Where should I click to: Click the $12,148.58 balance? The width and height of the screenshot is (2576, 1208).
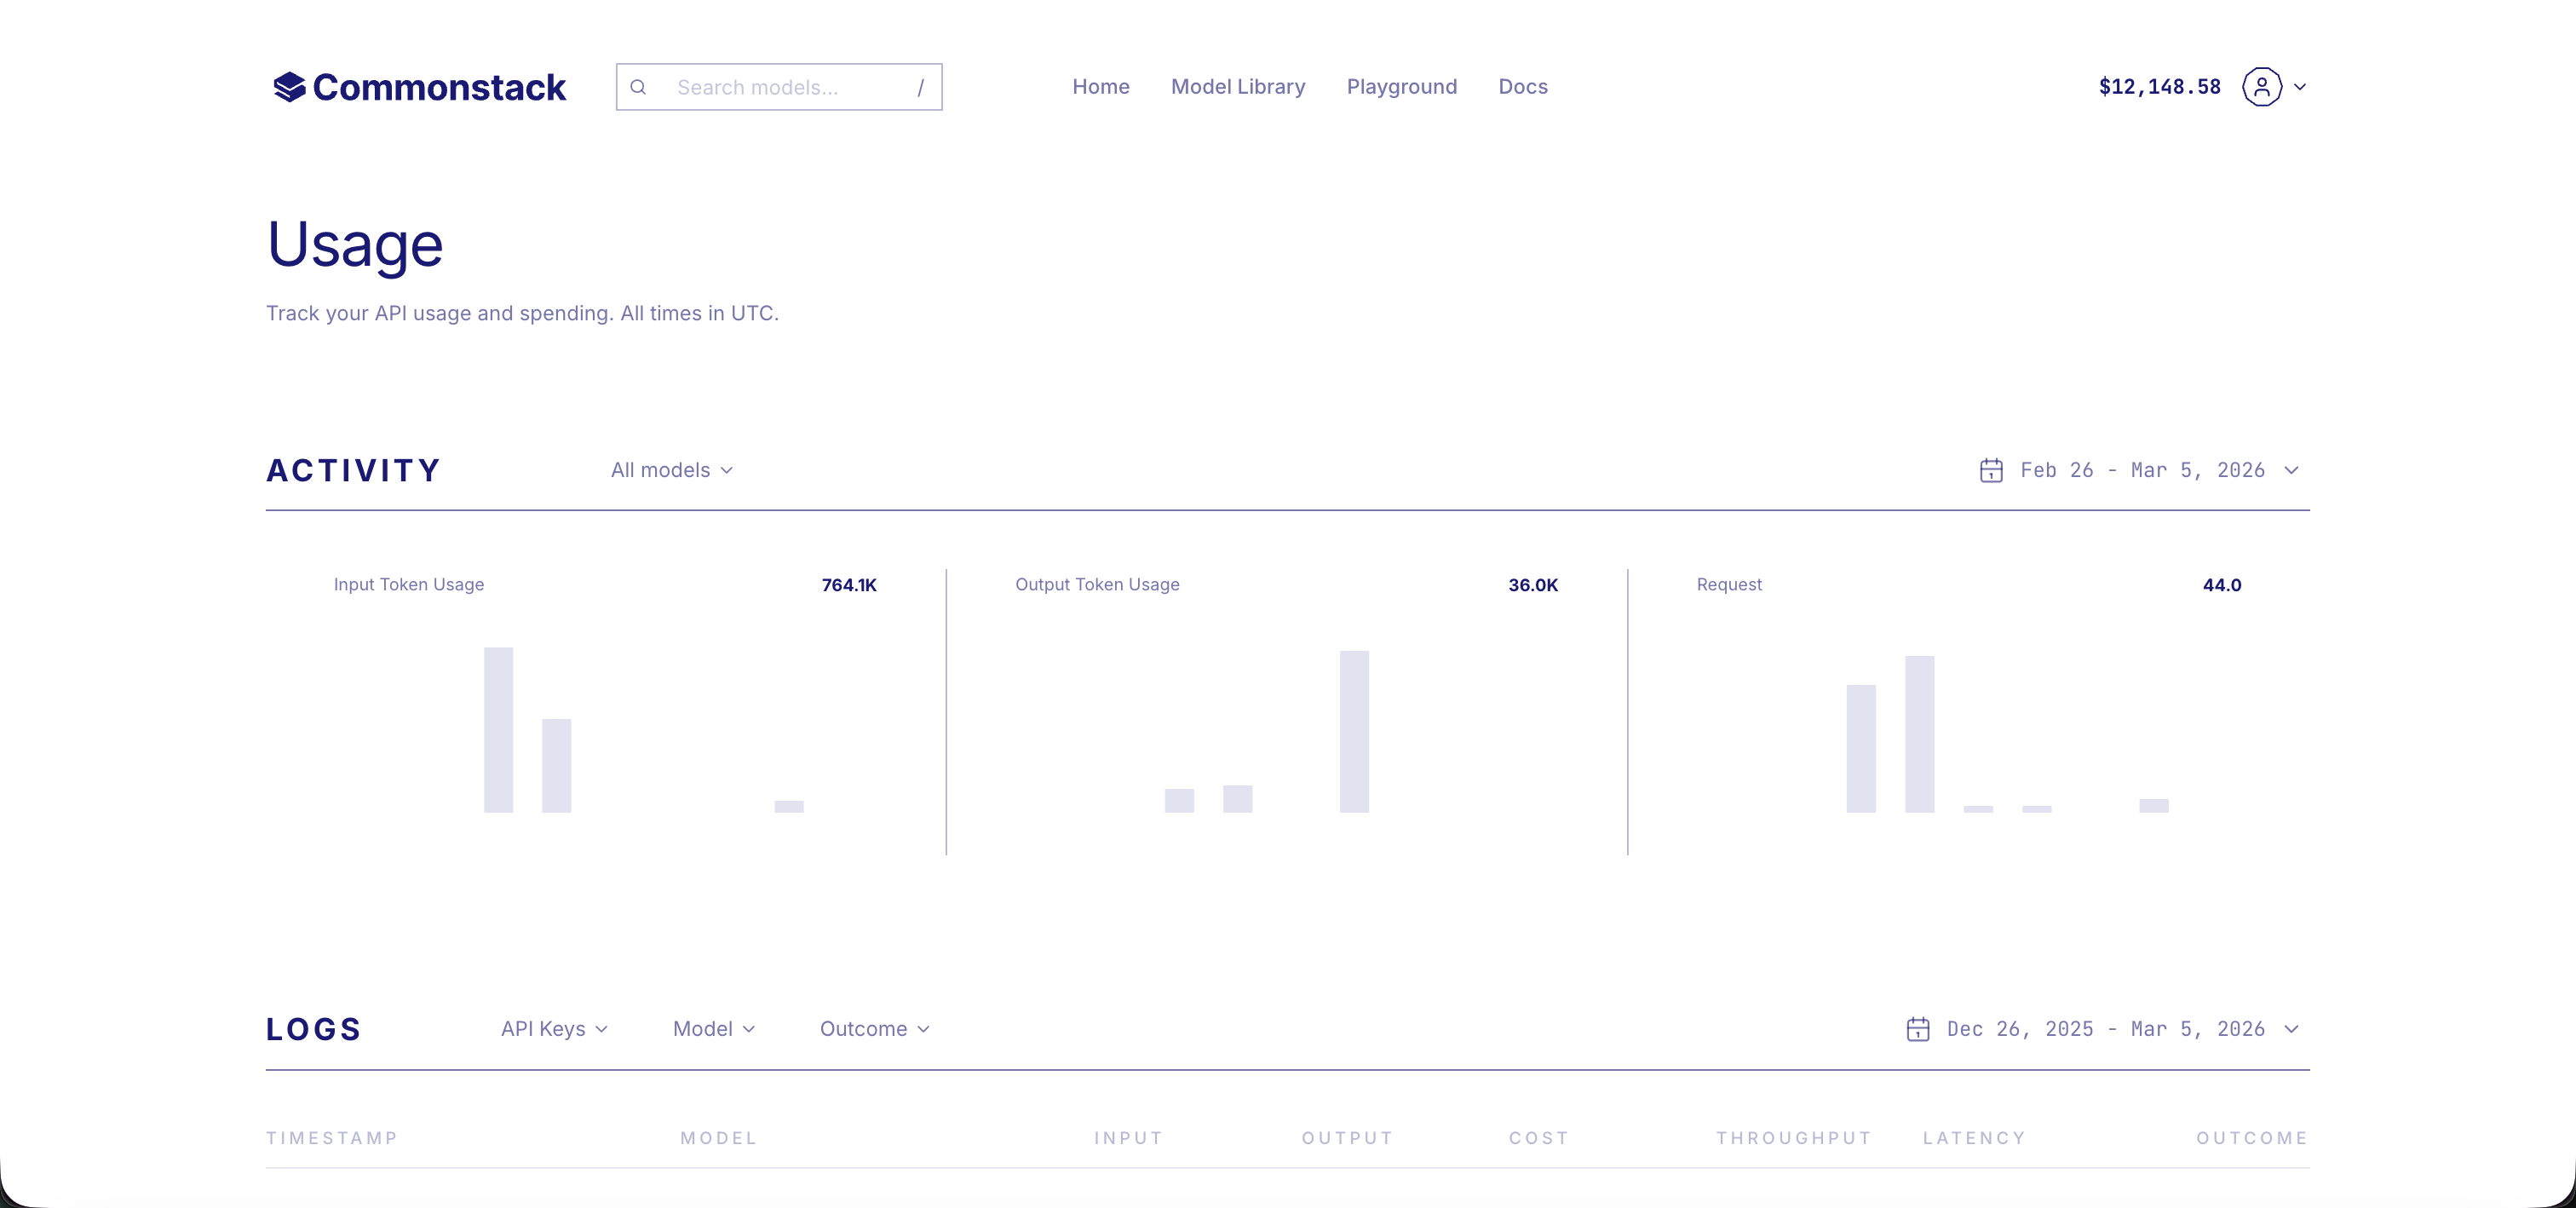point(2159,87)
